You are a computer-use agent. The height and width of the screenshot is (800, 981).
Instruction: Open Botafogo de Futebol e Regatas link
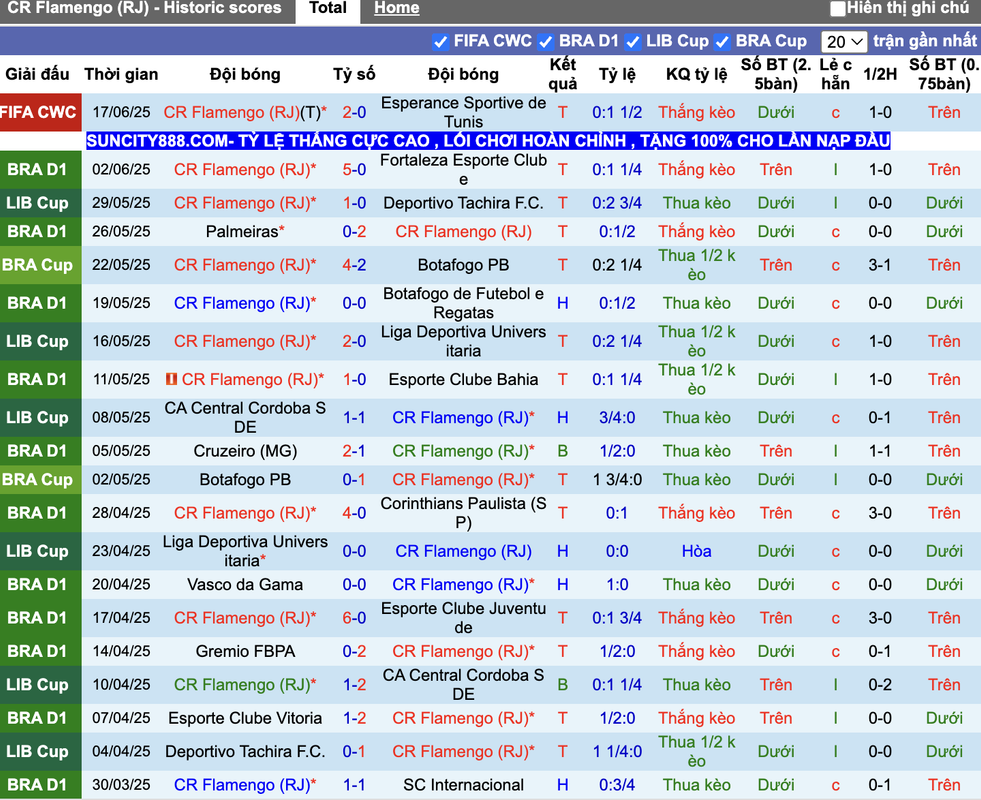click(x=463, y=303)
